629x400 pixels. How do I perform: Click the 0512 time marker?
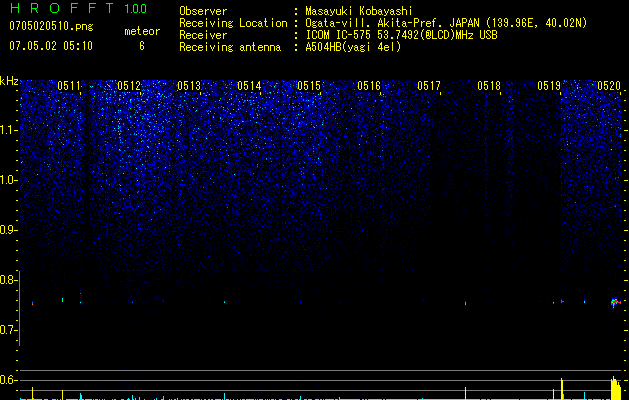pyautogui.click(x=129, y=85)
